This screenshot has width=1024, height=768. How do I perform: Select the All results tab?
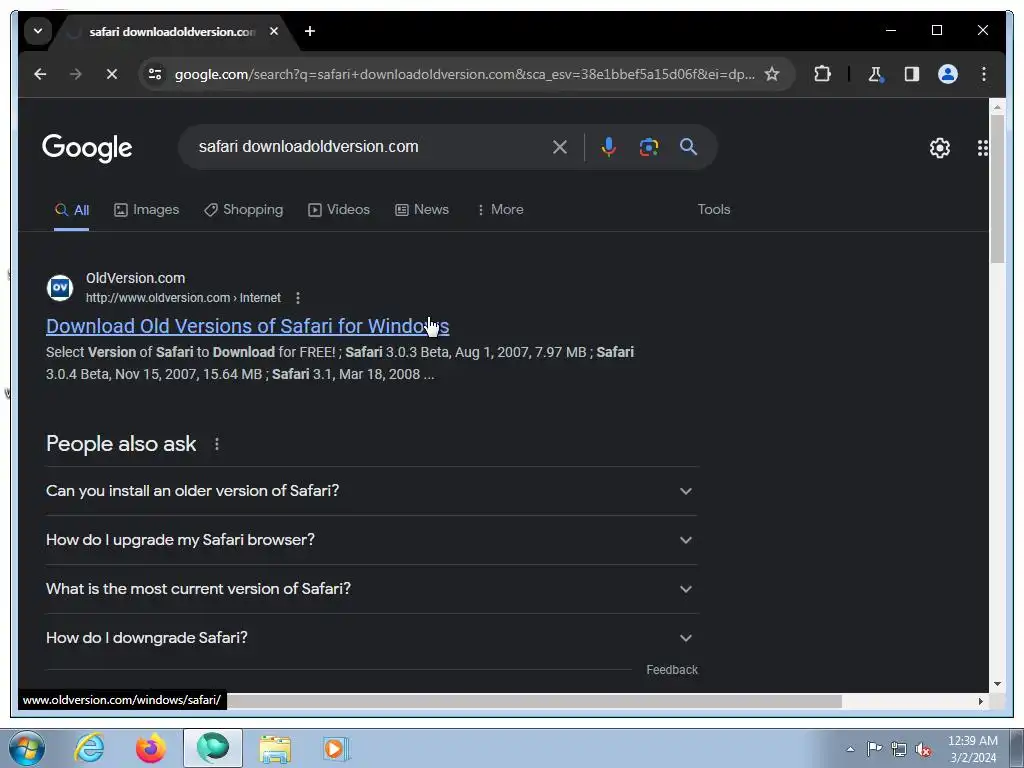[72, 210]
